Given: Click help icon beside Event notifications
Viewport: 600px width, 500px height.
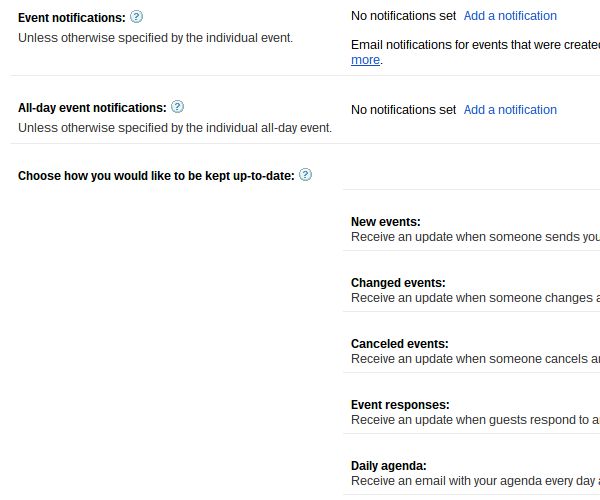Looking at the screenshot, I should coord(137,17).
